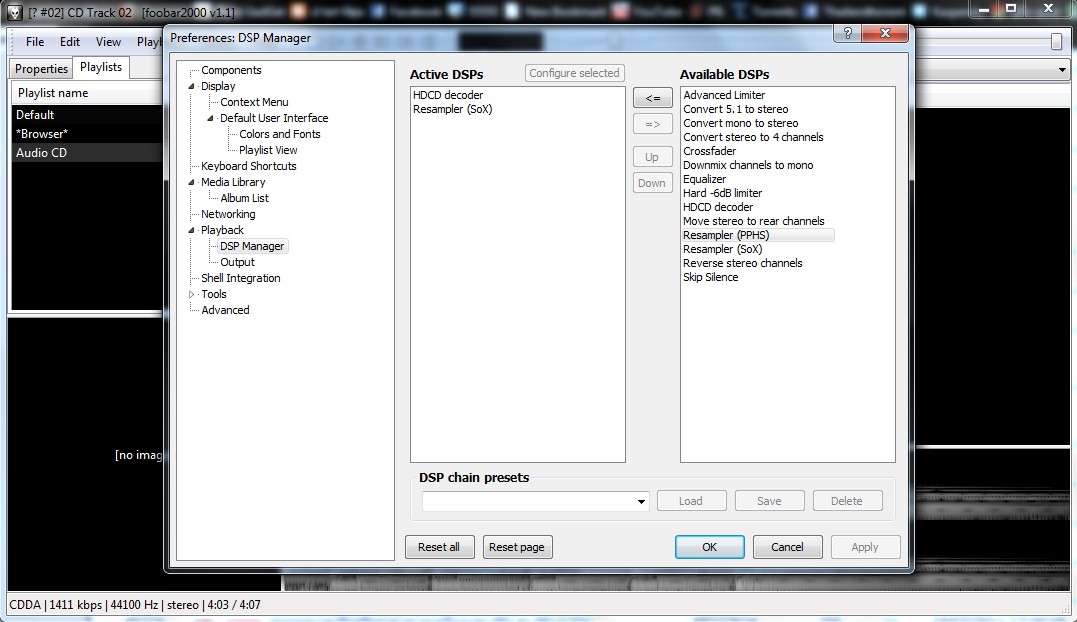
Task: Click the Save preset button
Action: point(769,501)
